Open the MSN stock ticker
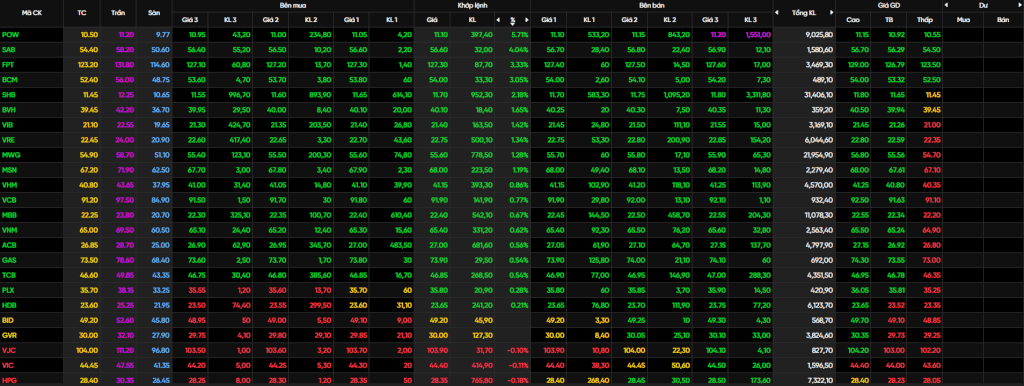Screen dimensions: 1024x386 (10, 170)
